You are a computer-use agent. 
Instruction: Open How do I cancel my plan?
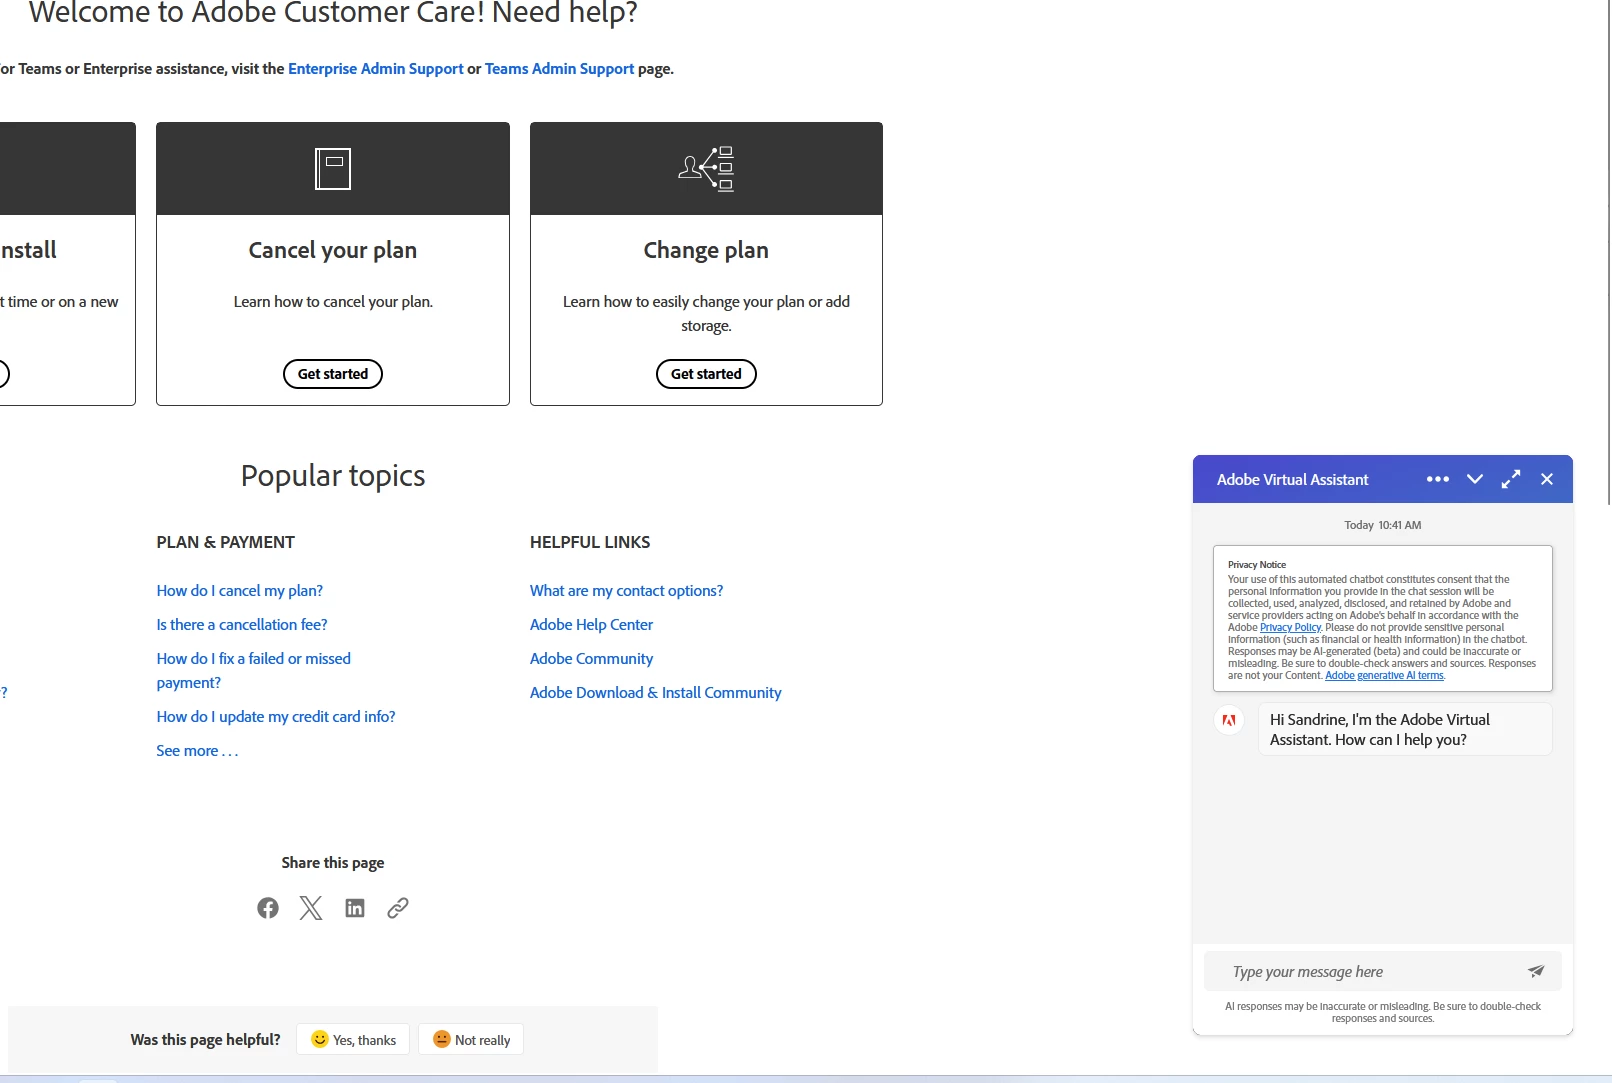[x=240, y=591]
